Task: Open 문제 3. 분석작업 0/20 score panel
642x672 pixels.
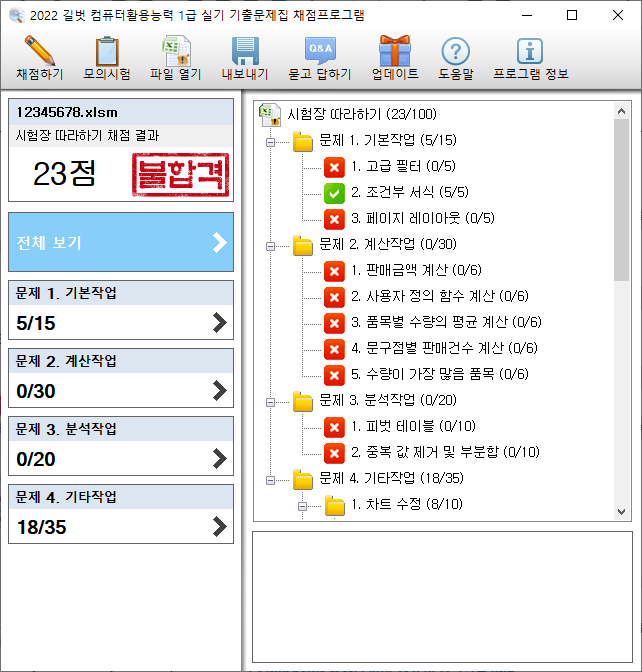Action: point(121,446)
